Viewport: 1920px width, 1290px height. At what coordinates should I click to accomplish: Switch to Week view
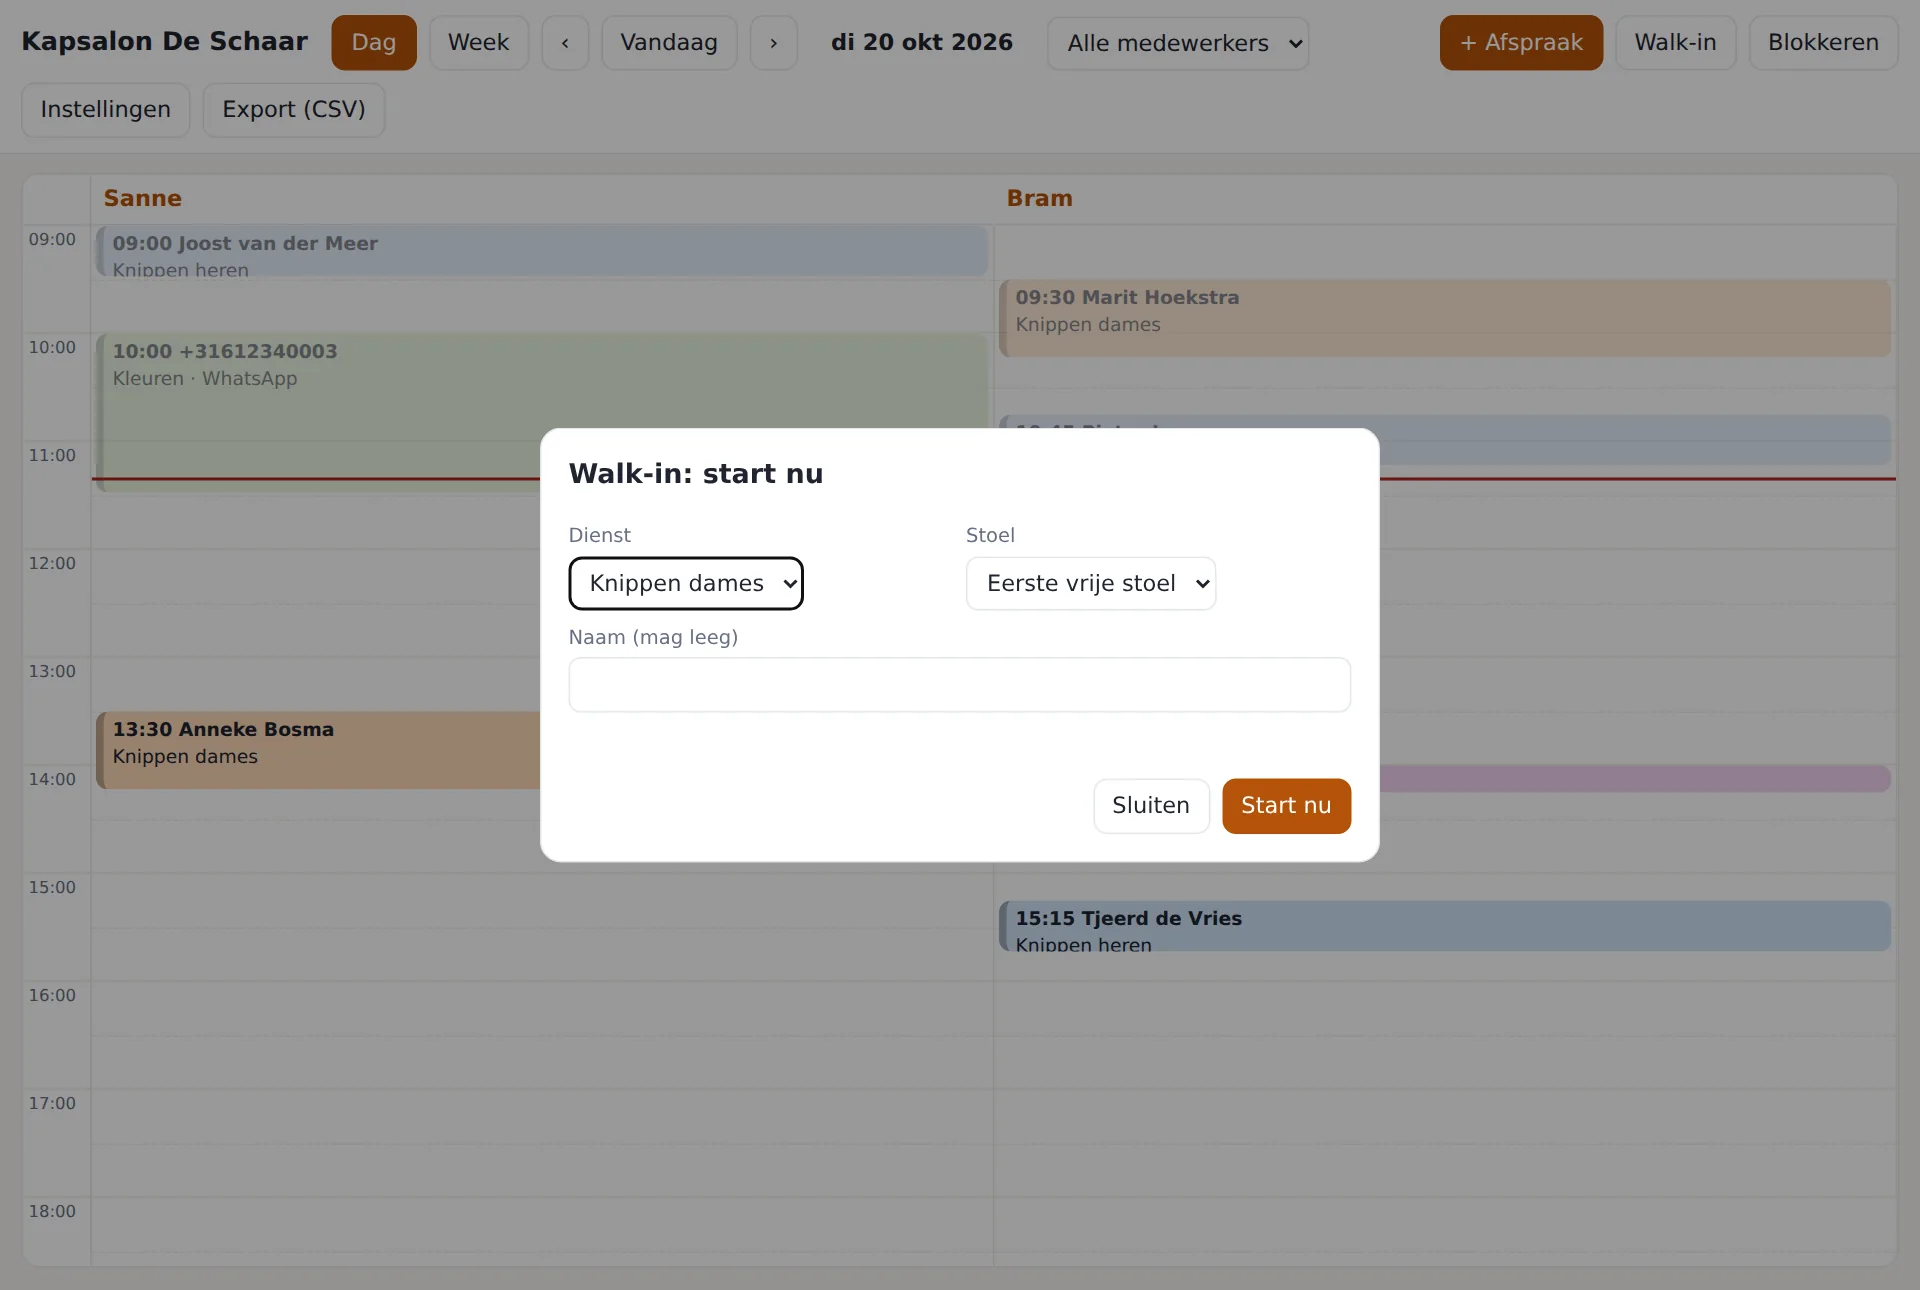pyautogui.click(x=479, y=43)
